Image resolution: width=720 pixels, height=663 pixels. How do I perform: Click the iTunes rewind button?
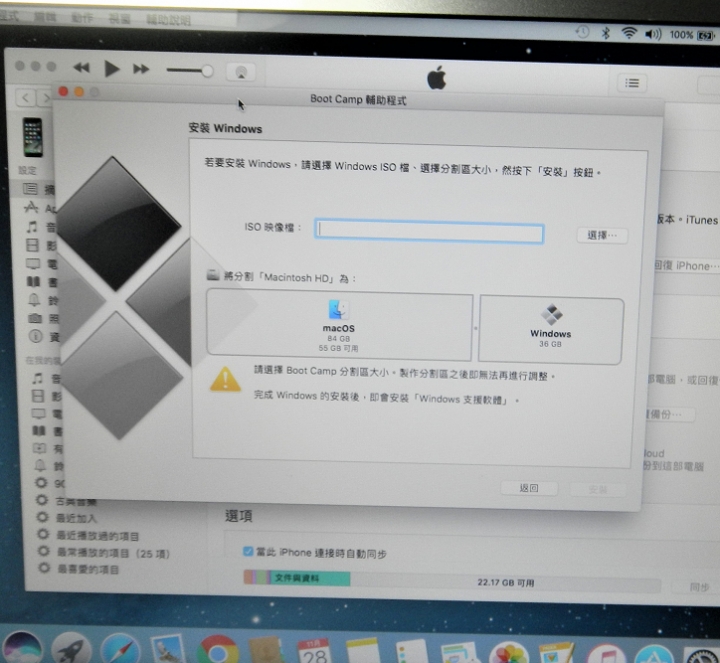(81, 68)
